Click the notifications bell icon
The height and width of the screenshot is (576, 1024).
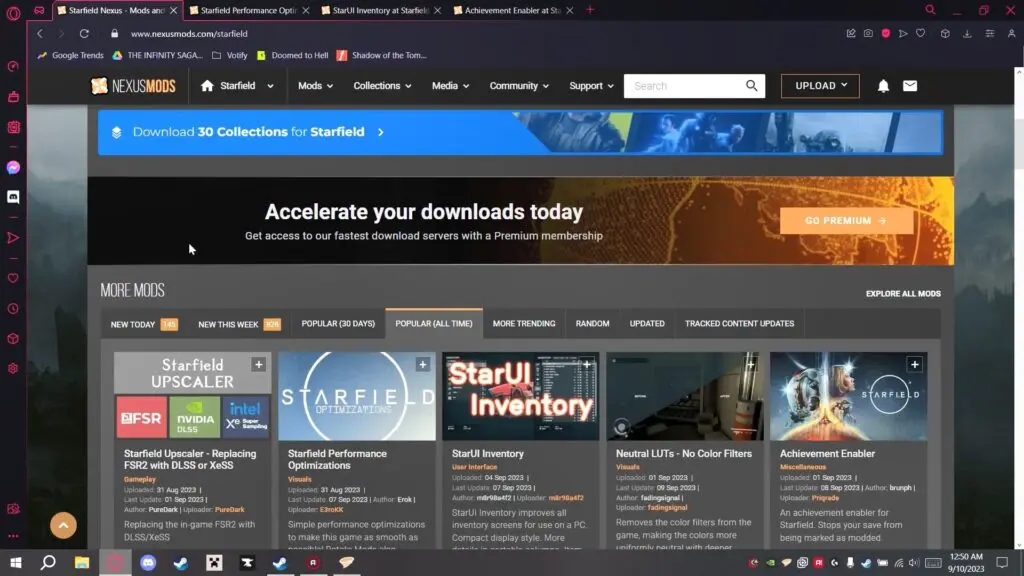click(883, 86)
